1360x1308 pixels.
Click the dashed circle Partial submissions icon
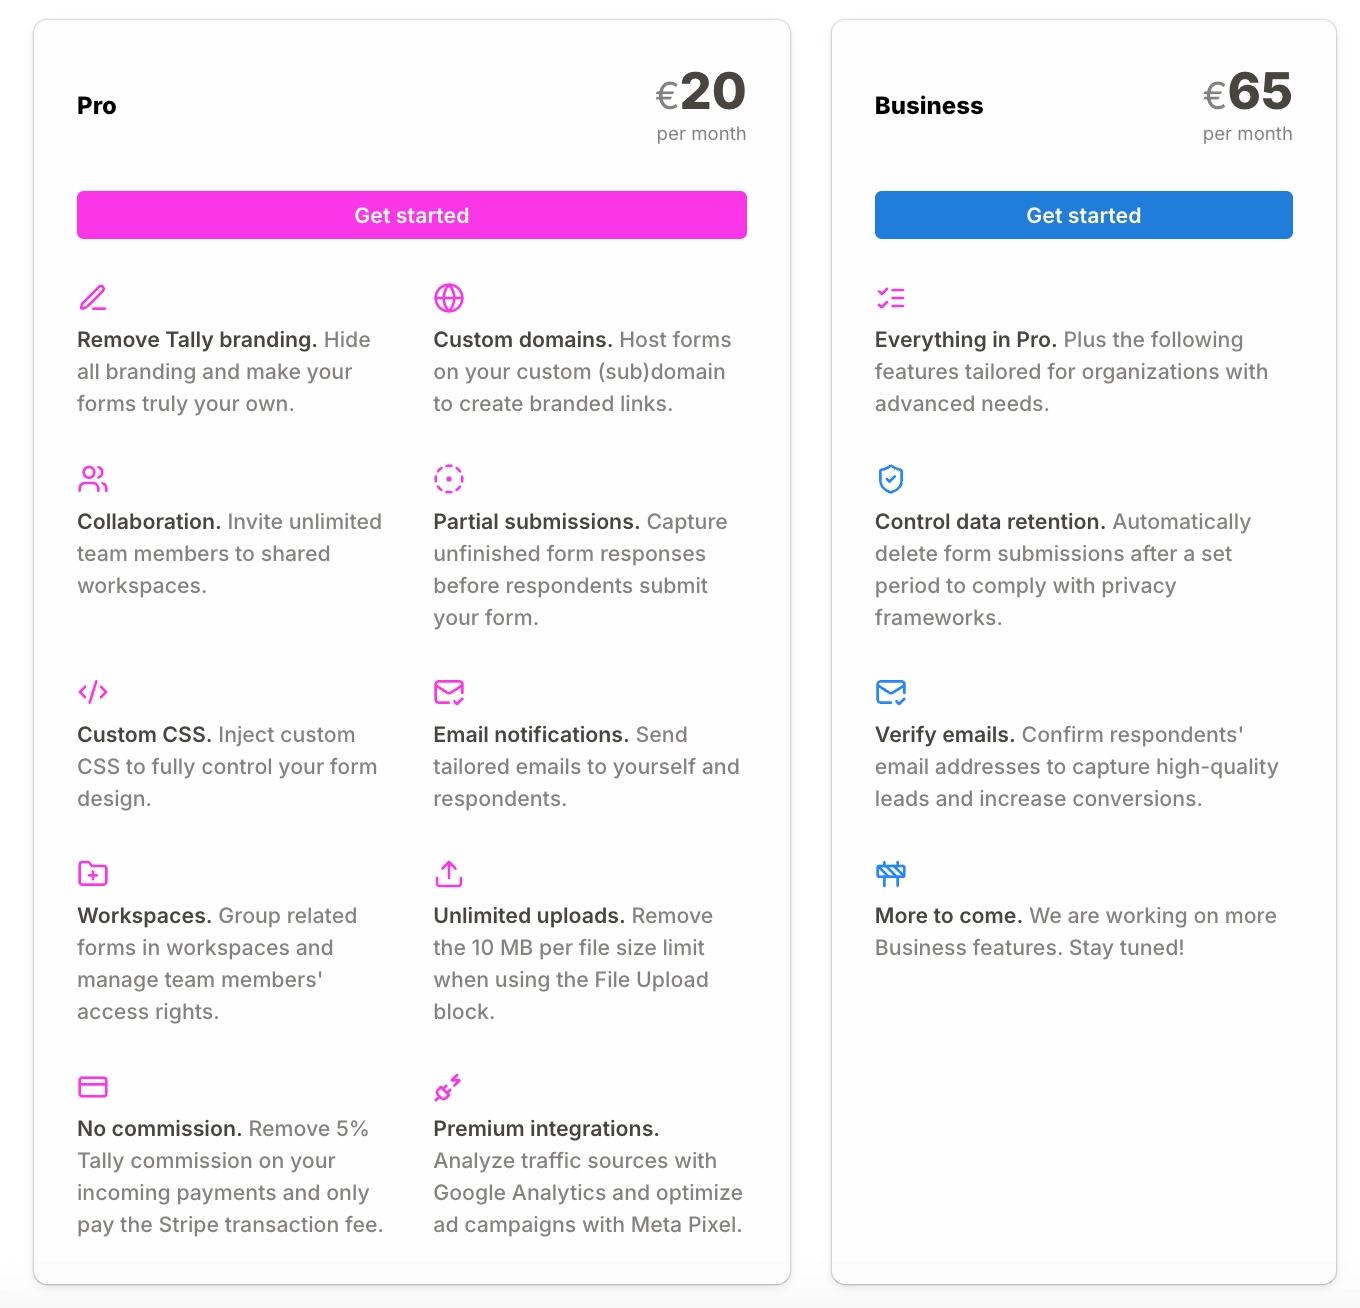click(449, 479)
